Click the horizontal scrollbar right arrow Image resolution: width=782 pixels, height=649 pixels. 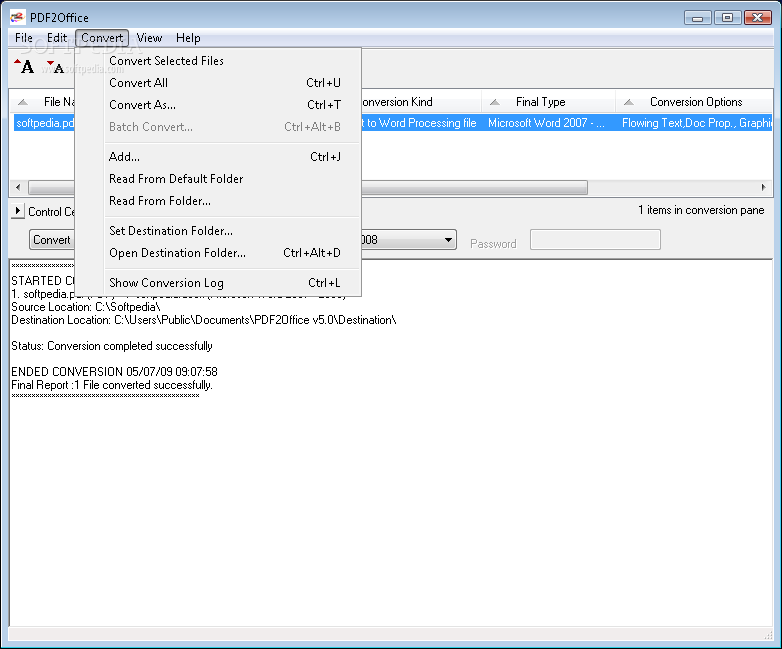click(x=764, y=188)
